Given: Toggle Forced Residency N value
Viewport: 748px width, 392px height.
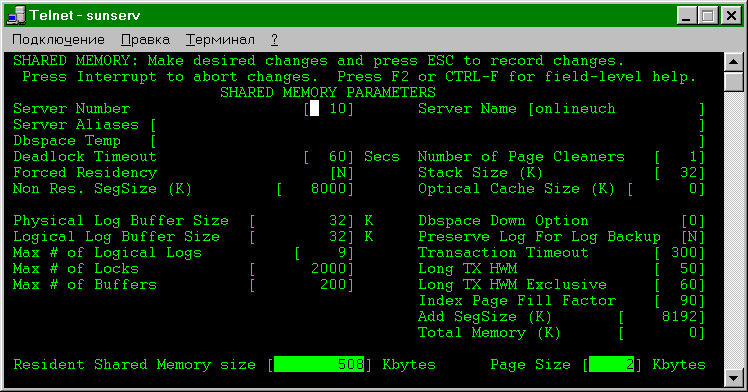Looking at the screenshot, I should click(x=342, y=173).
